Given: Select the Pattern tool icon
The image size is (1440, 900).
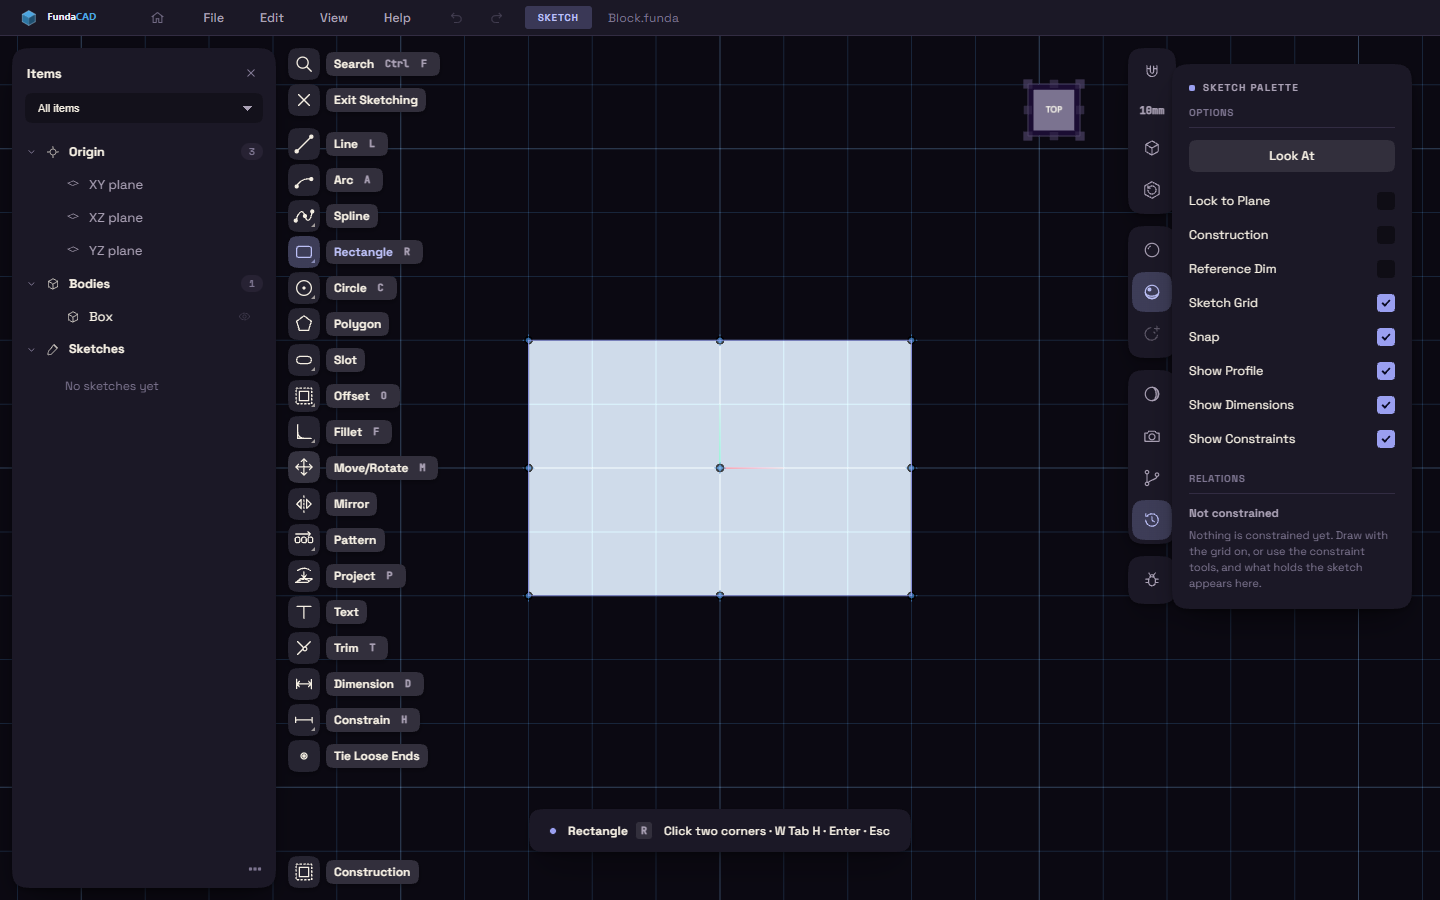Looking at the screenshot, I should [304, 540].
